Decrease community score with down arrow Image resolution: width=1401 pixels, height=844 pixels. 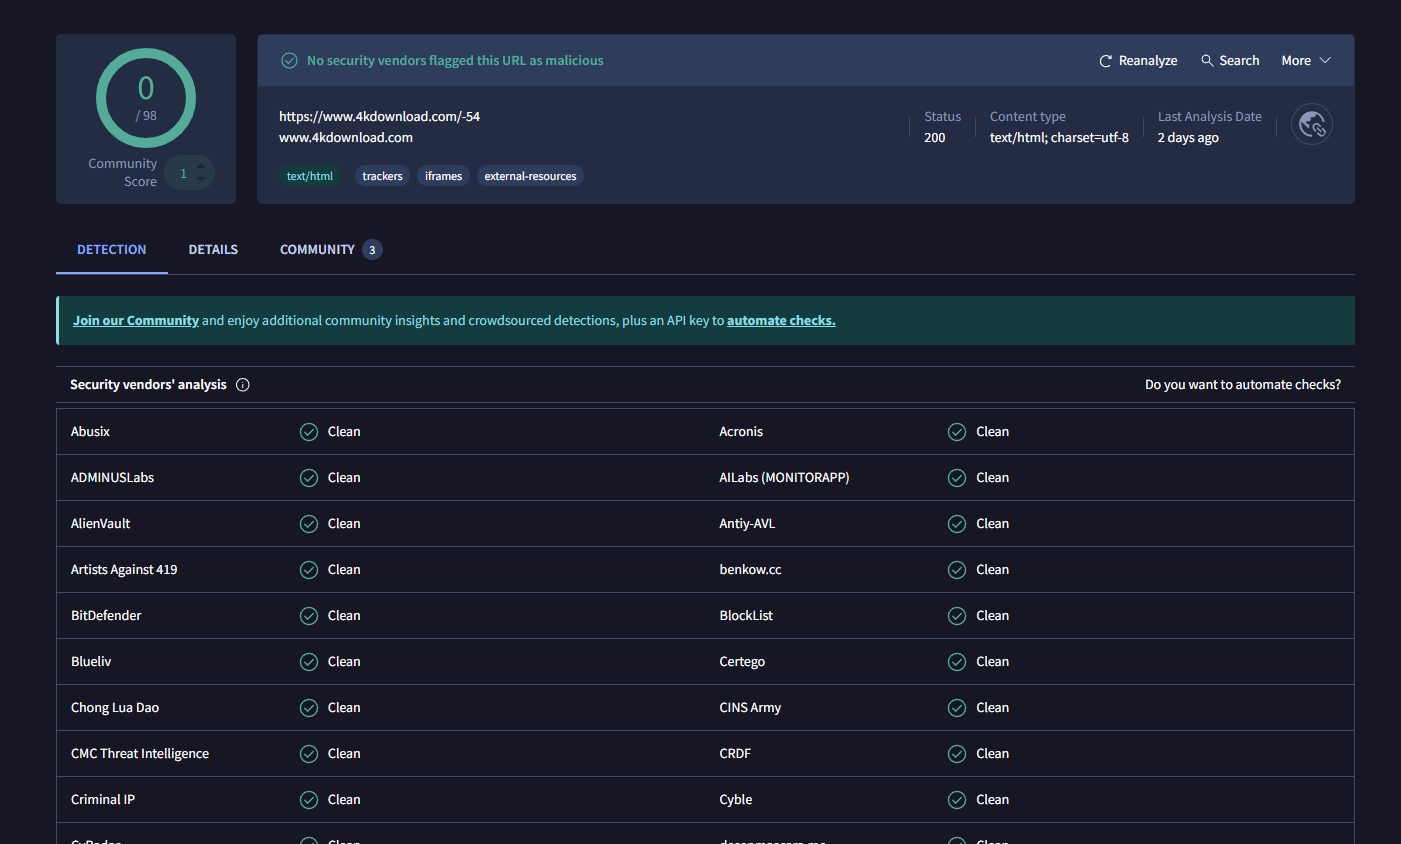201,180
